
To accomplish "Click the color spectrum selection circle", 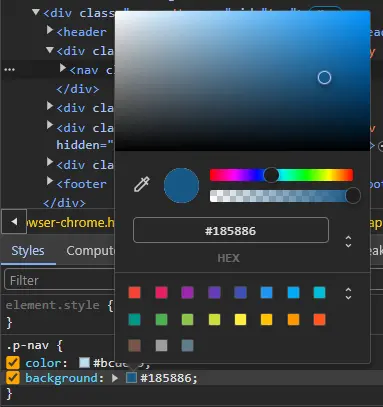I will tap(324, 78).
